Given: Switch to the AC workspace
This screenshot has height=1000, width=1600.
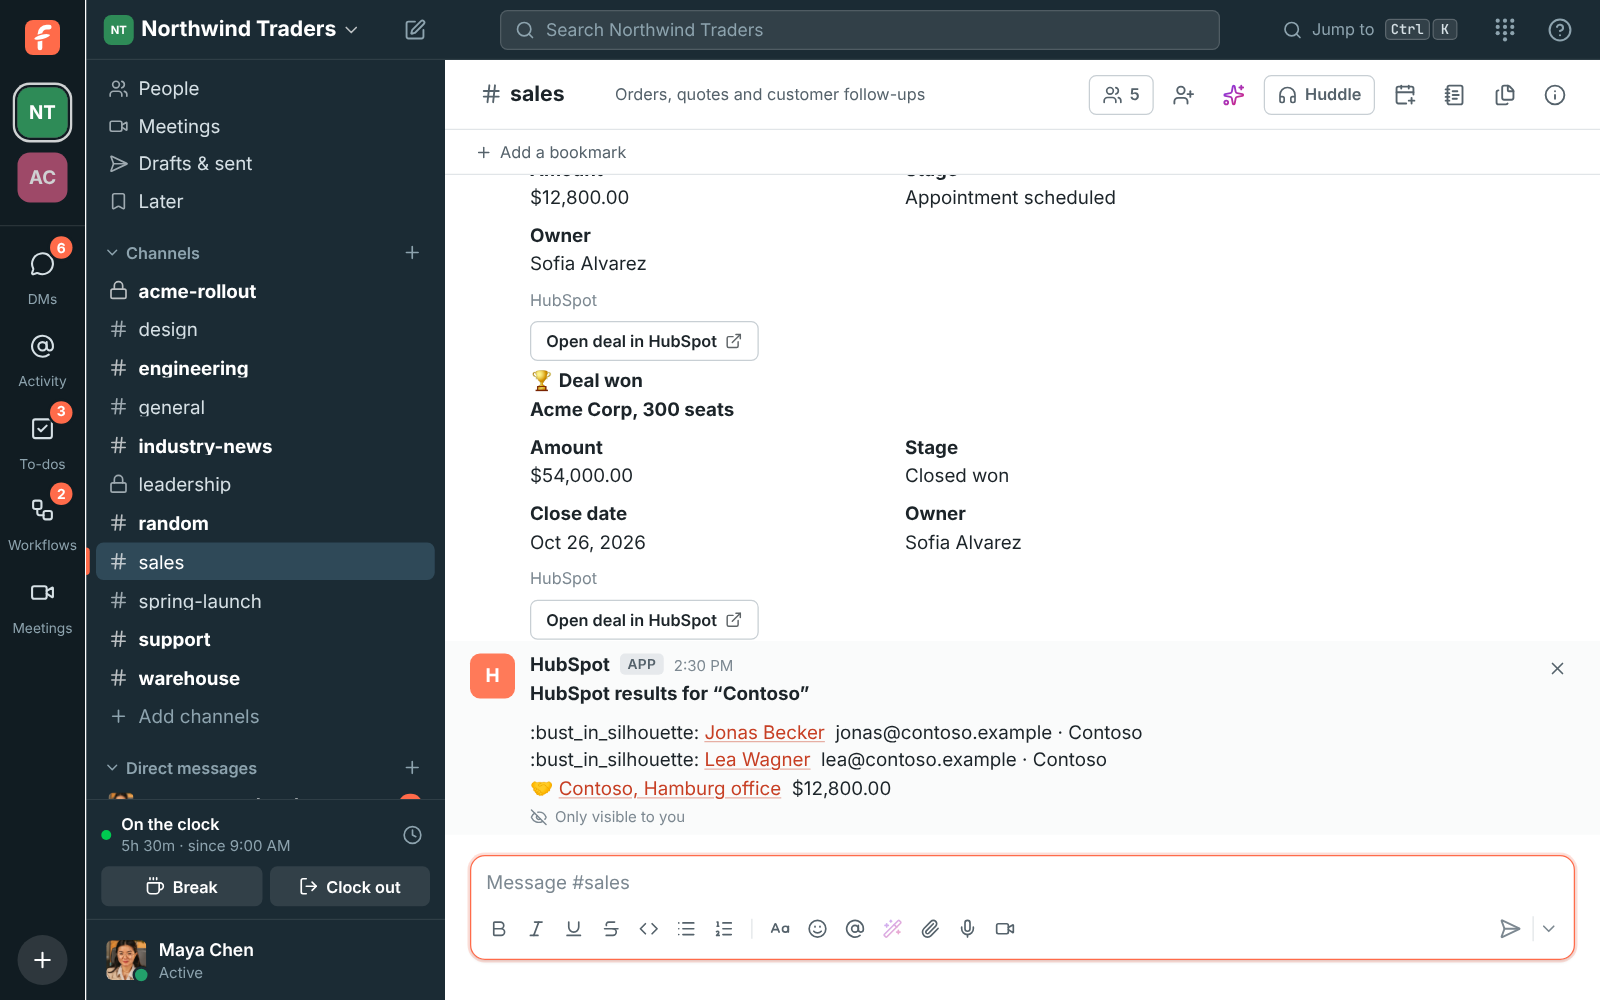Looking at the screenshot, I should click(42, 177).
